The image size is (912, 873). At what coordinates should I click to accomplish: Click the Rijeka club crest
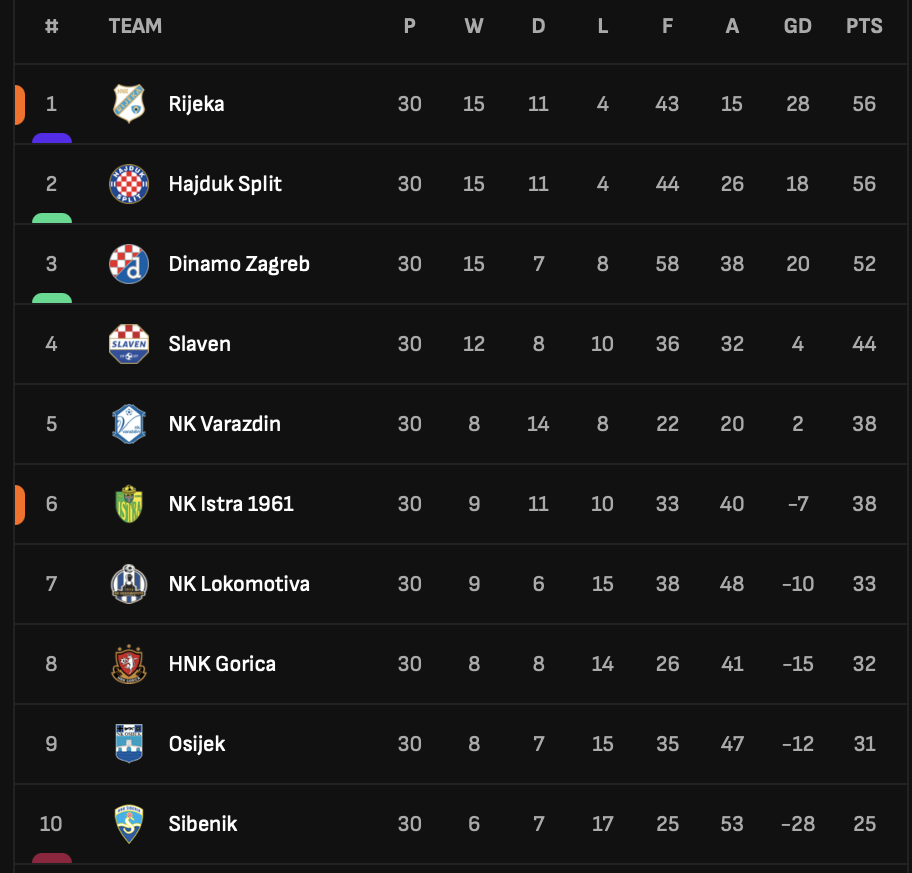tap(129, 104)
